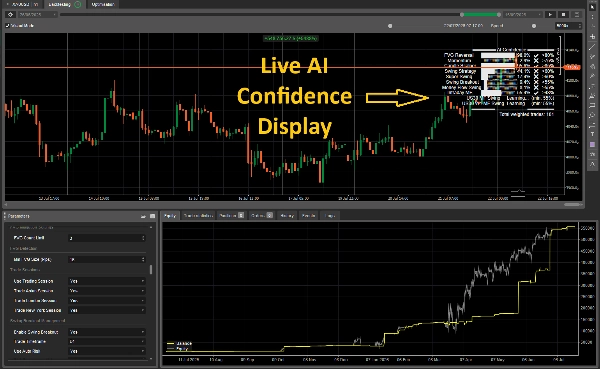Open the History tab
This screenshot has height=369, width=600.
[x=287, y=216]
